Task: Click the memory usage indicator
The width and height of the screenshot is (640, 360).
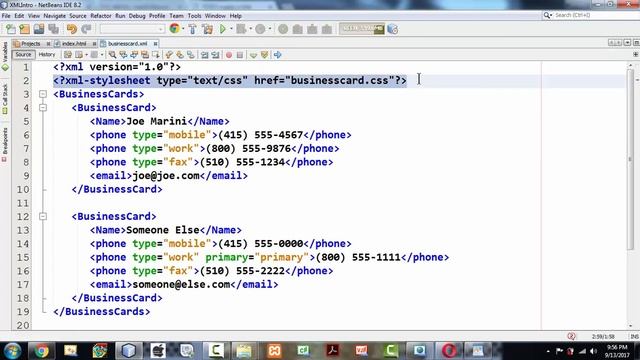Action: [x=362, y=29]
